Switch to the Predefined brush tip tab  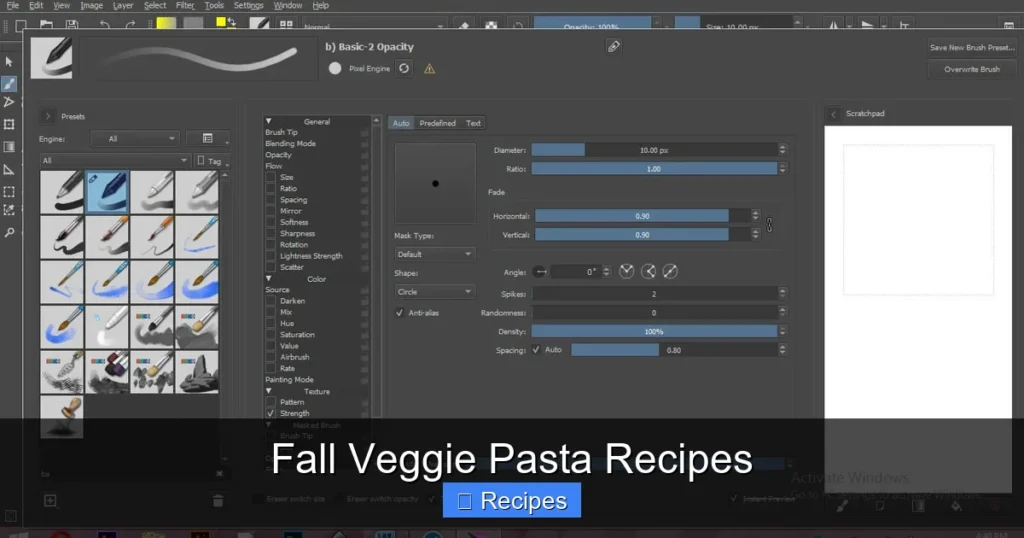(x=438, y=123)
